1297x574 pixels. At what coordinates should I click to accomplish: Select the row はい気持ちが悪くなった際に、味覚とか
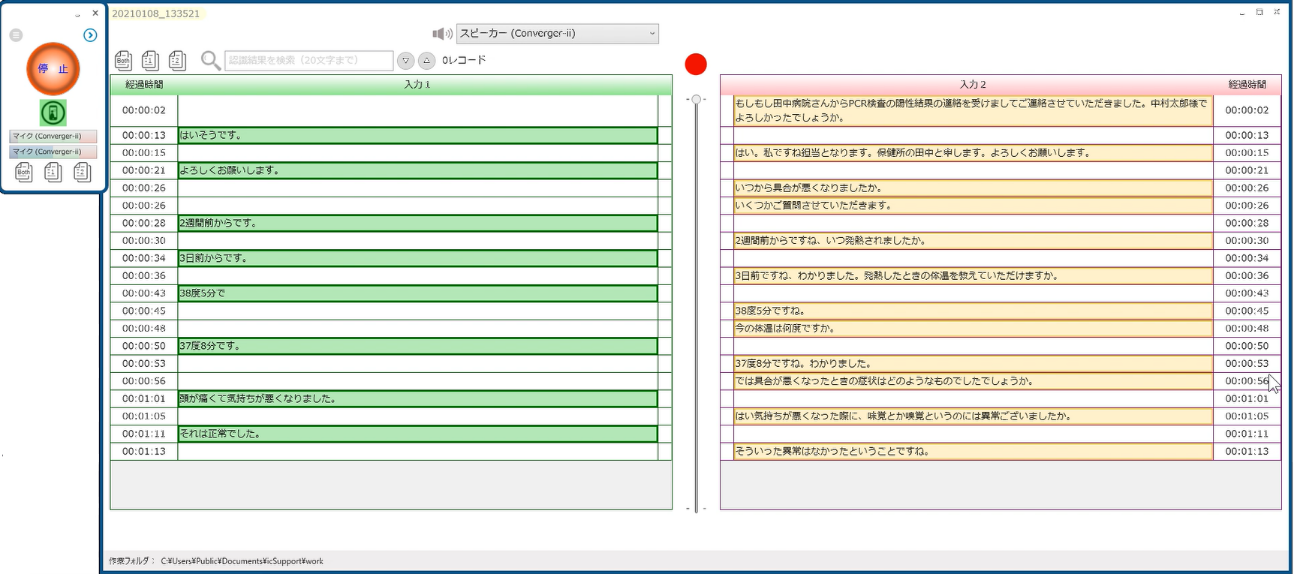tap(973, 415)
